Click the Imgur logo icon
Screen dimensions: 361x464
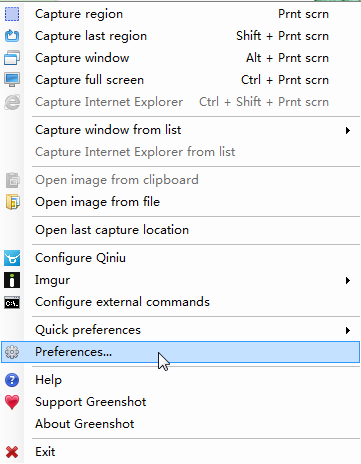point(12,280)
